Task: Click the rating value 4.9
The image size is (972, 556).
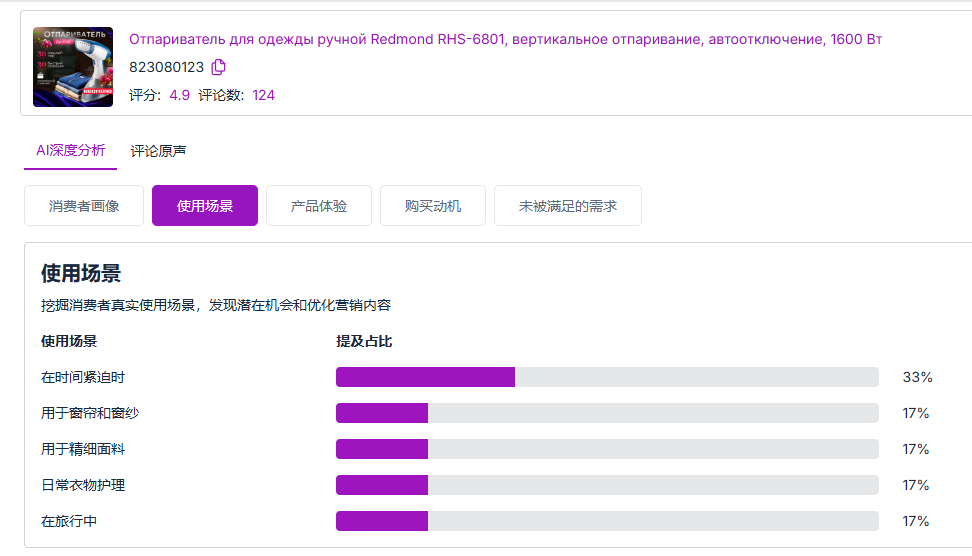Action: [179, 95]
